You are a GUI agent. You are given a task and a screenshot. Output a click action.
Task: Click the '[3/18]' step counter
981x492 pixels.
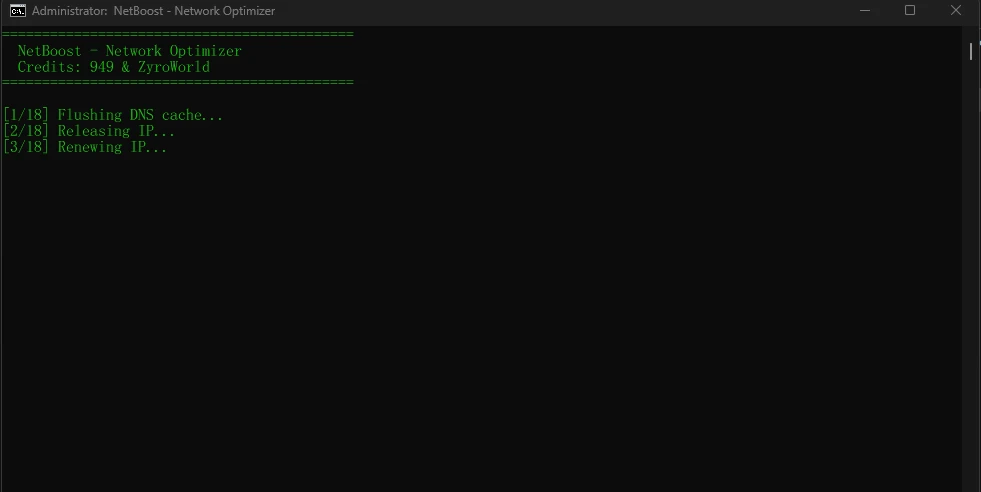point(26,147)
